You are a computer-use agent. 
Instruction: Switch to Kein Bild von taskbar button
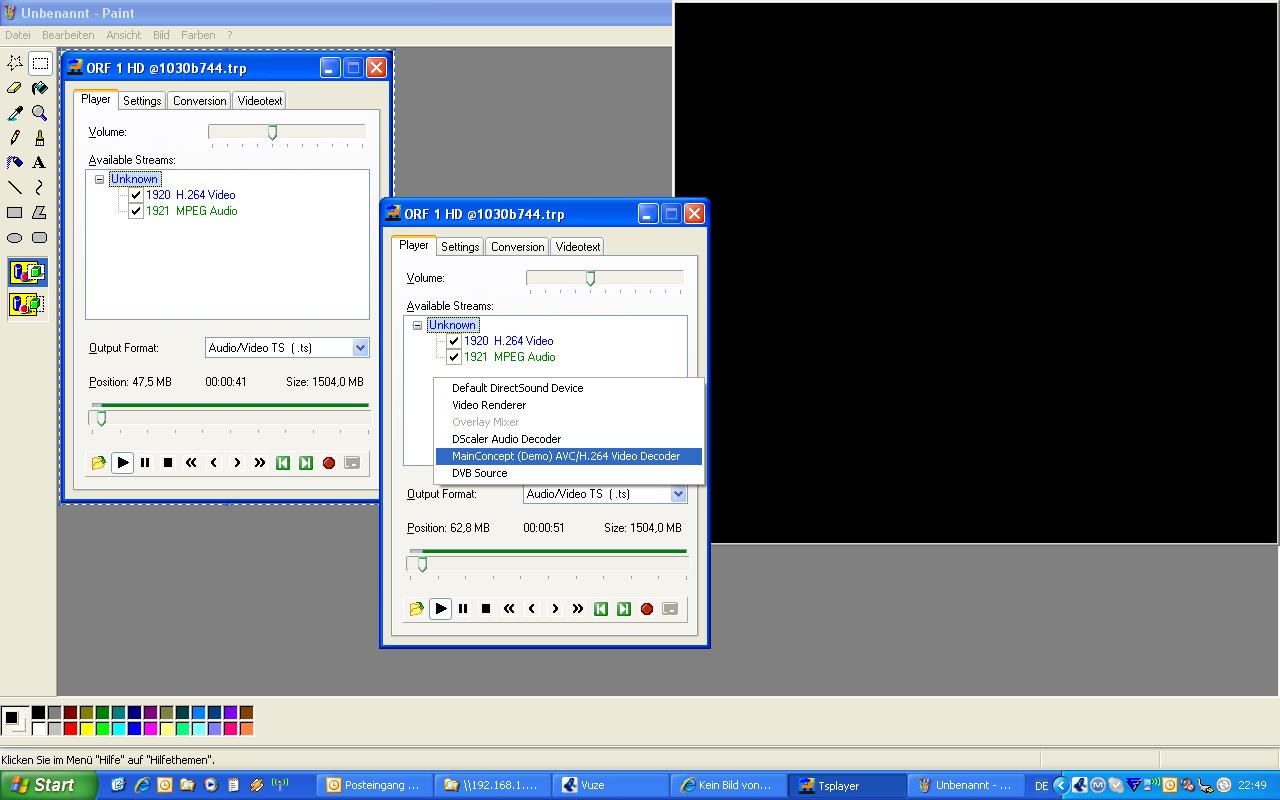point(728,785)
